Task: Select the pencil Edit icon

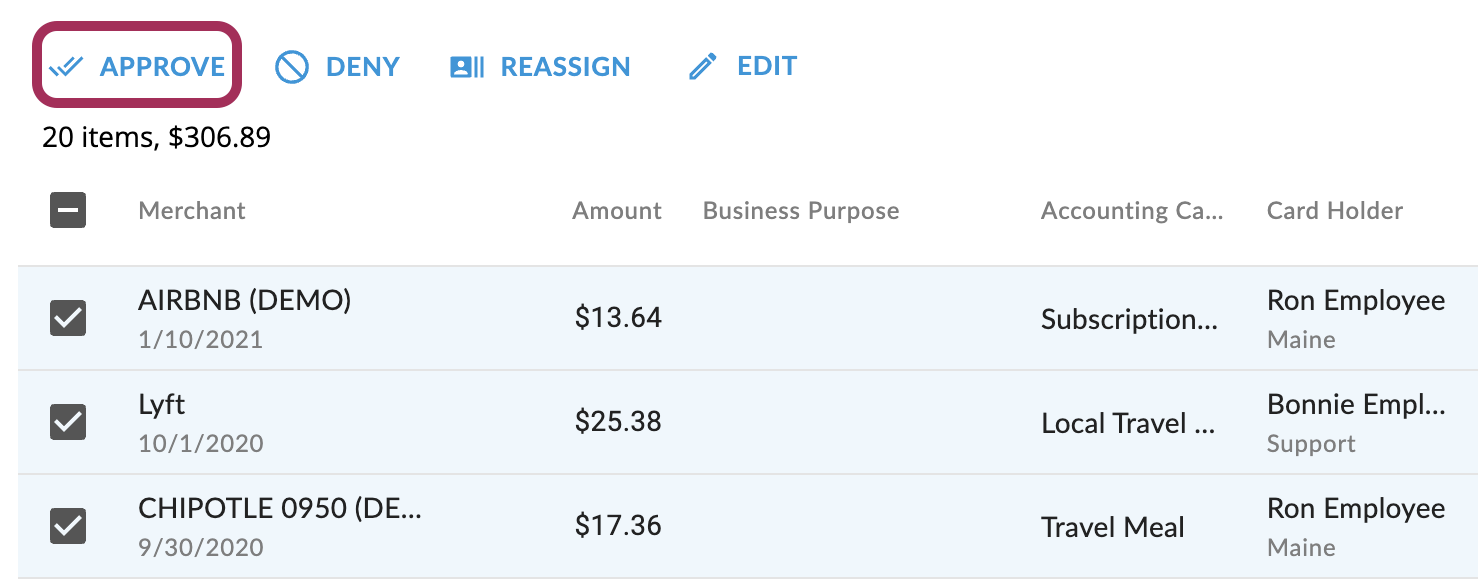Action: [x=702, y=66]
